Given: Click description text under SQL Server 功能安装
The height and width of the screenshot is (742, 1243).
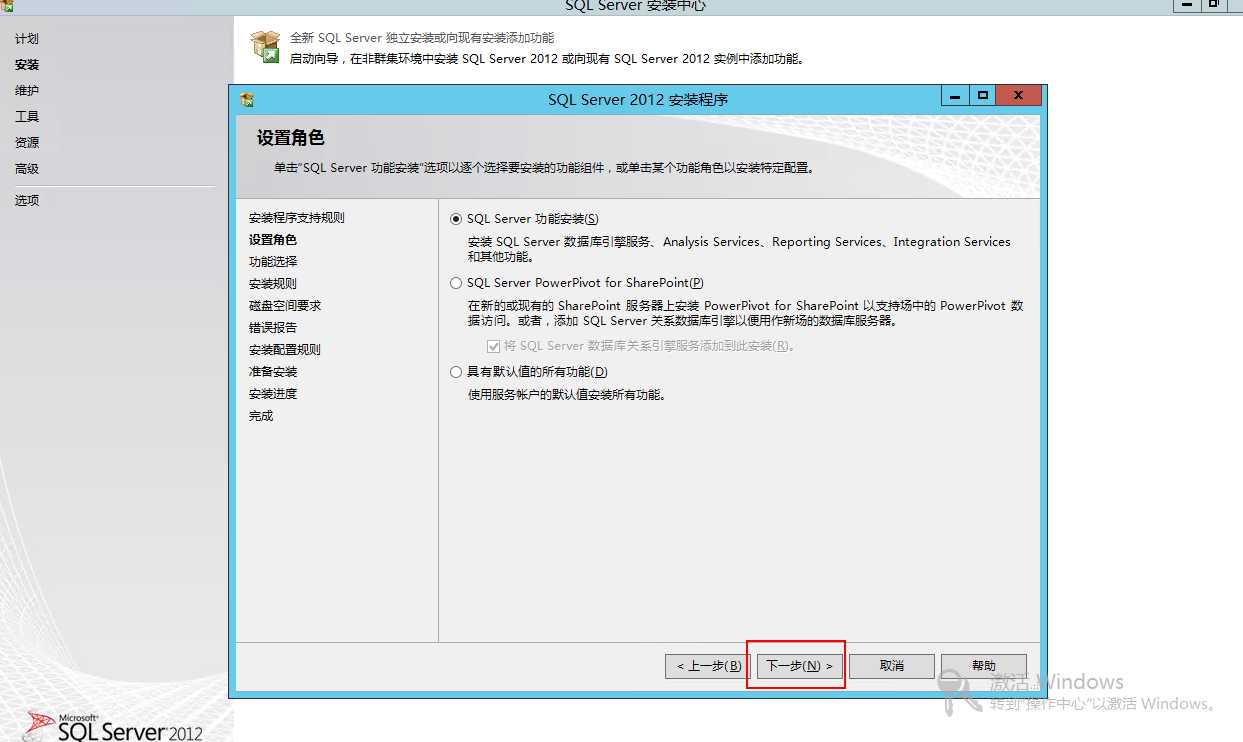Looking at the screenshot, I should coord(740,249).
